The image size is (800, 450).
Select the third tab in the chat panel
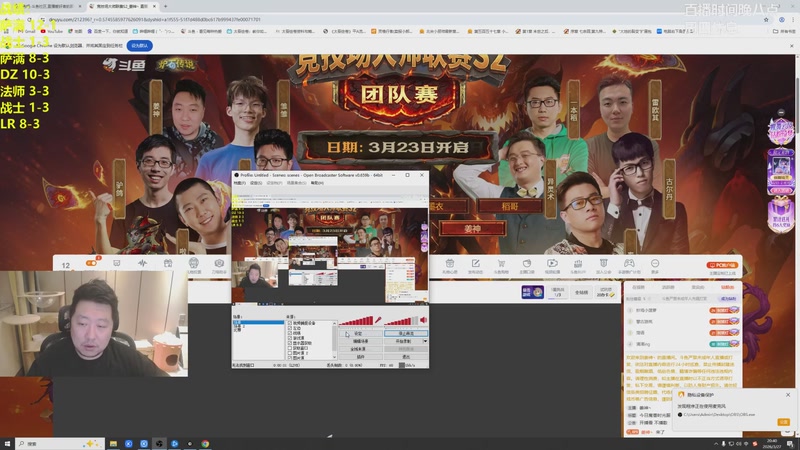click(x=697, y=287)
